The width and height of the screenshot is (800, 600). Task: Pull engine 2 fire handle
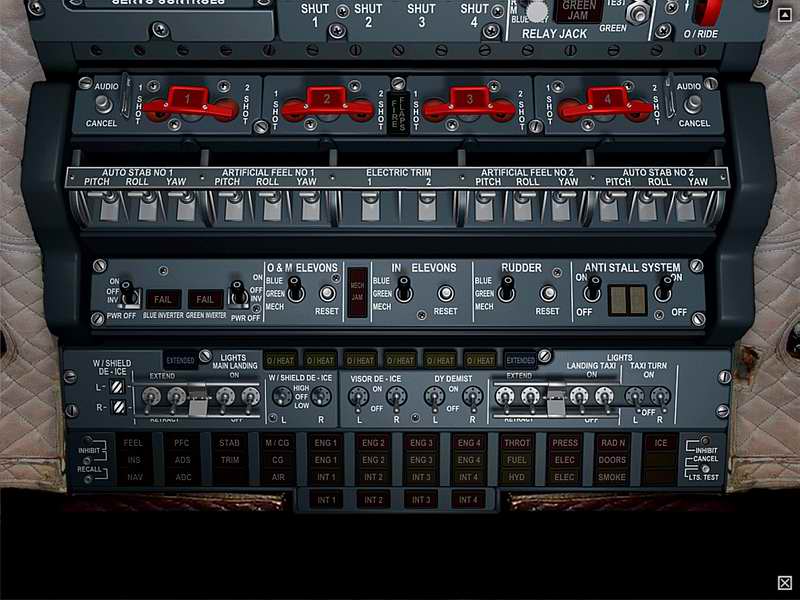click(327, 104)
